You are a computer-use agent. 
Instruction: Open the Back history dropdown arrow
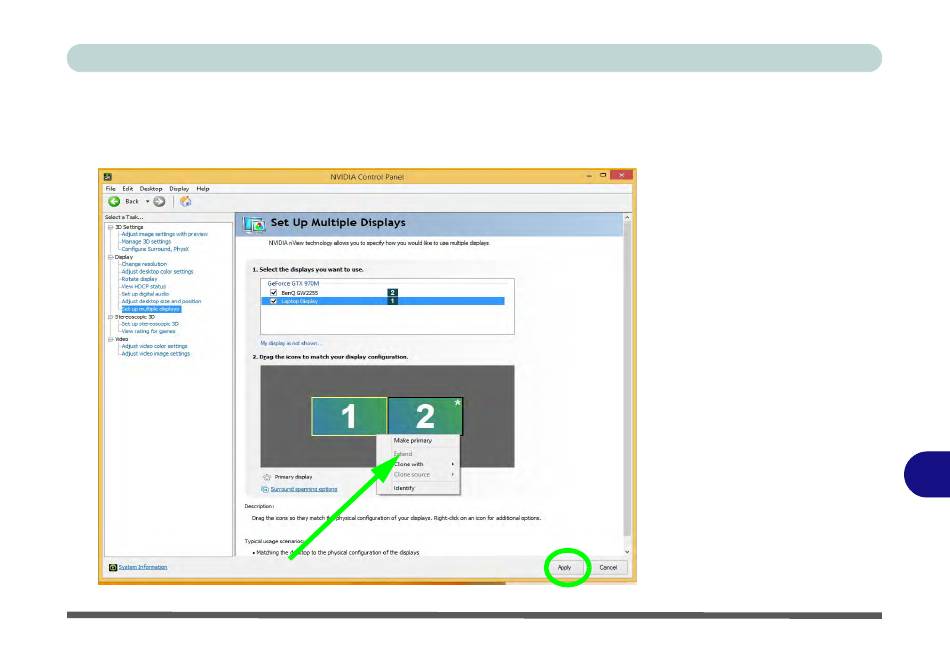click(x=147, y=201)
